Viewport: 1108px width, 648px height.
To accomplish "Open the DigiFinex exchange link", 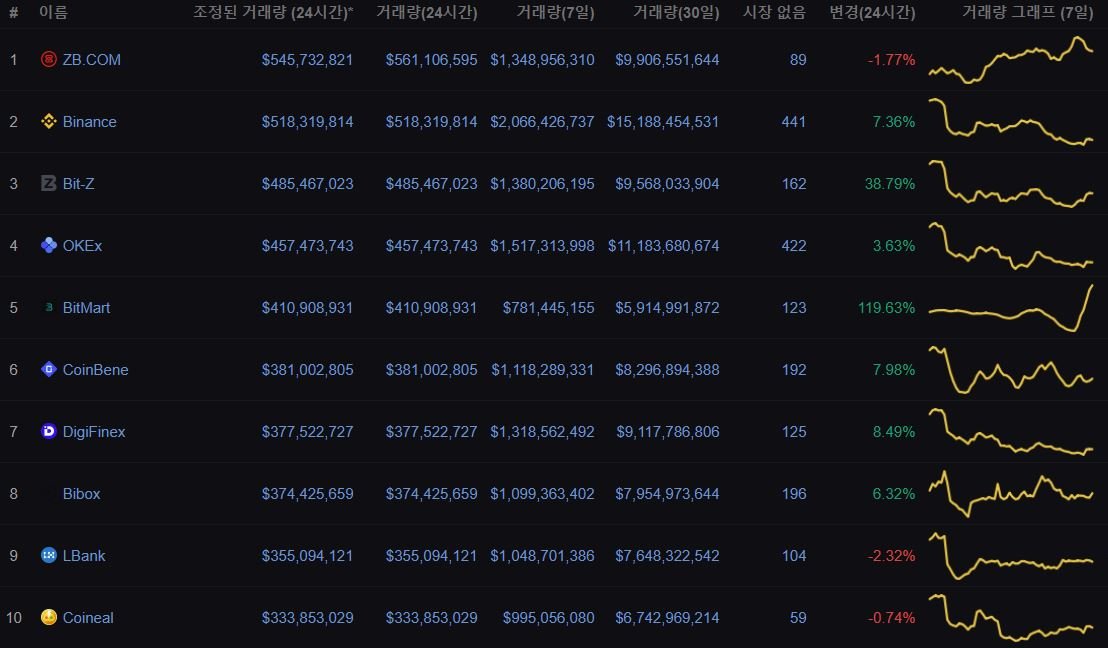I will tap(94, 432).
